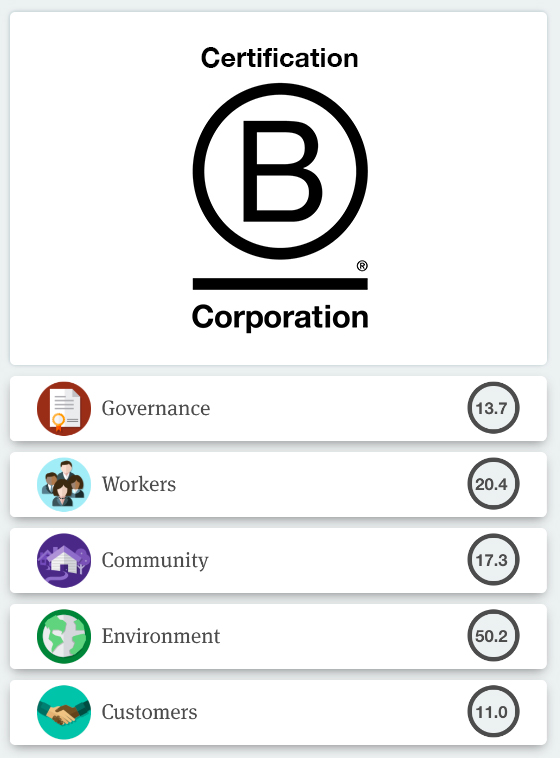The width and height of the screenshot is (560, 758).
Task: Open the Governance category label
Action: pyautogui.click(x=156, y=408)
